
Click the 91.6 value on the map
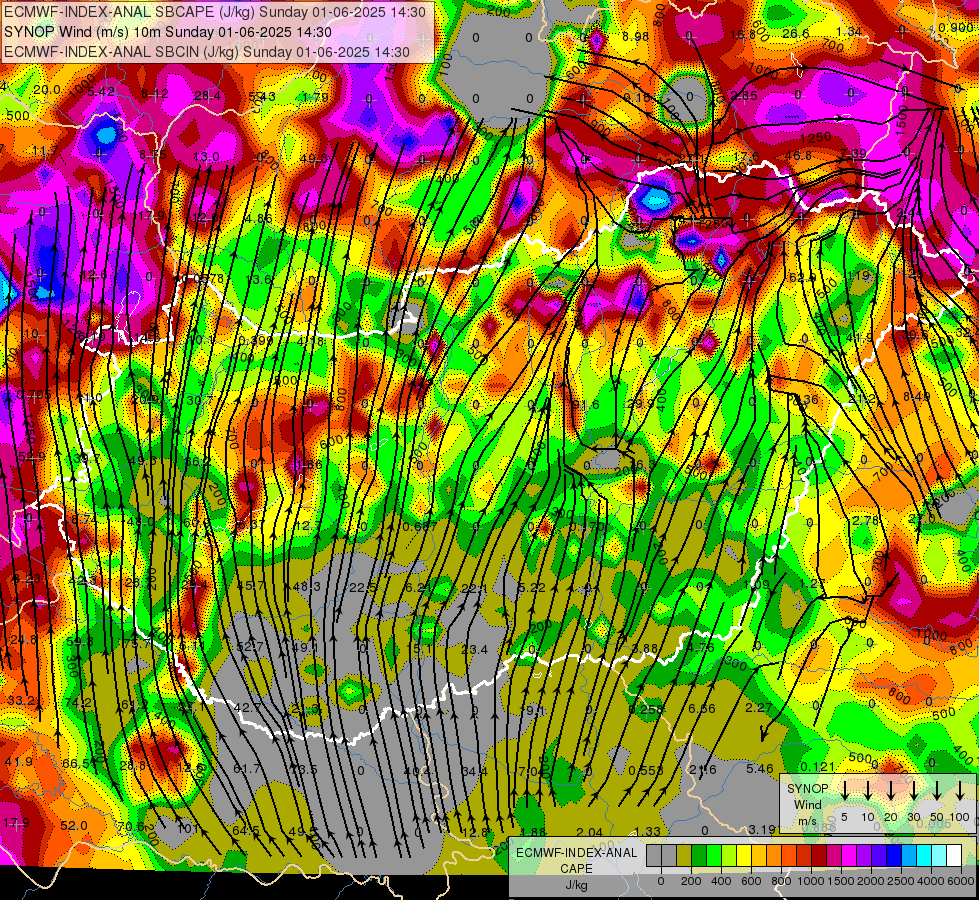pyautogui.click(x=586, y=405)
